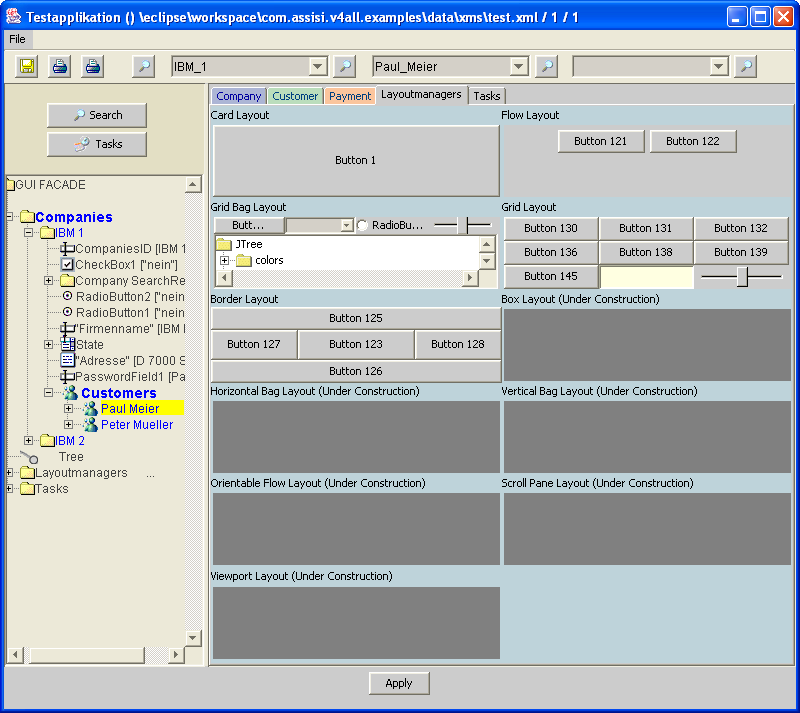Select the Customers group icon in the tree
Screen dimensions: 800x713
click(69, 392)
